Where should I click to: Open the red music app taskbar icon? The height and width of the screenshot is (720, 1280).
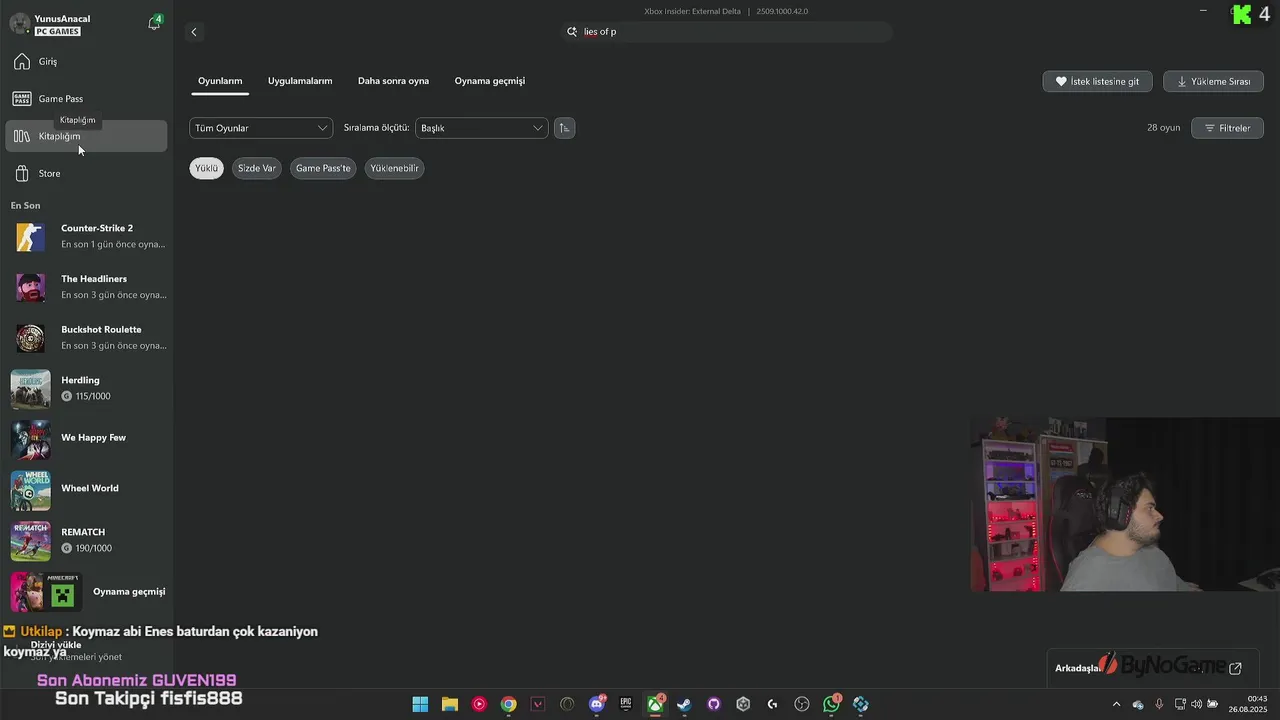tap(479, 704)
